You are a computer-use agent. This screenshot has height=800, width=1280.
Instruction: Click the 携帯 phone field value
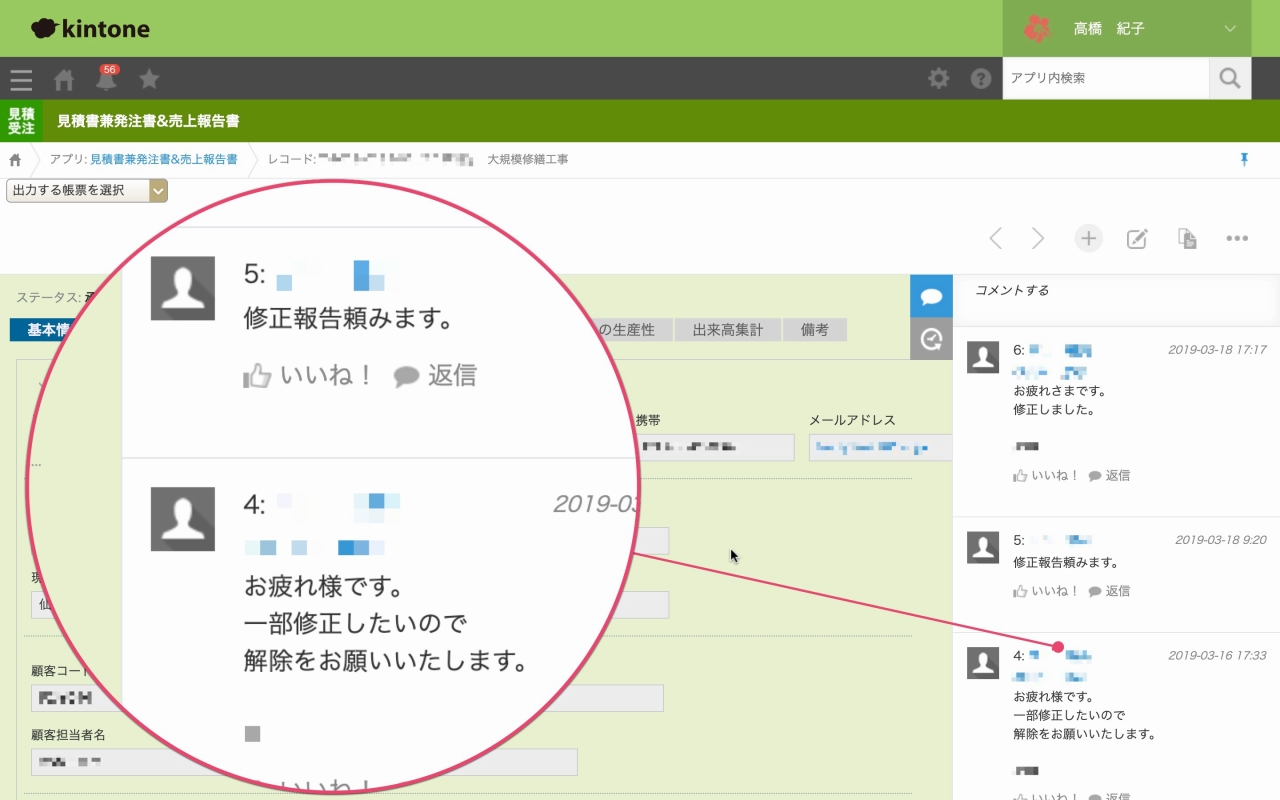[714, 447]
